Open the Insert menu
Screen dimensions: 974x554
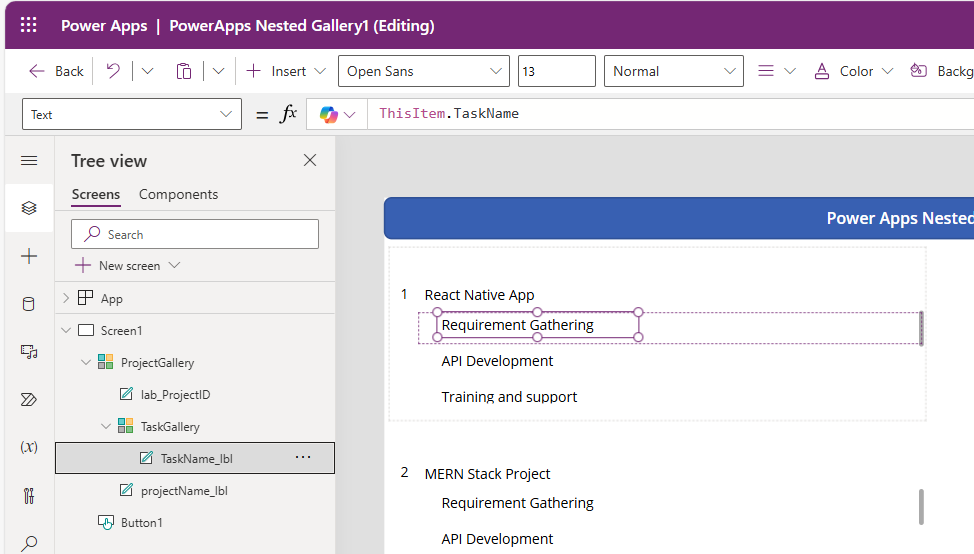(x=286, y=71)
